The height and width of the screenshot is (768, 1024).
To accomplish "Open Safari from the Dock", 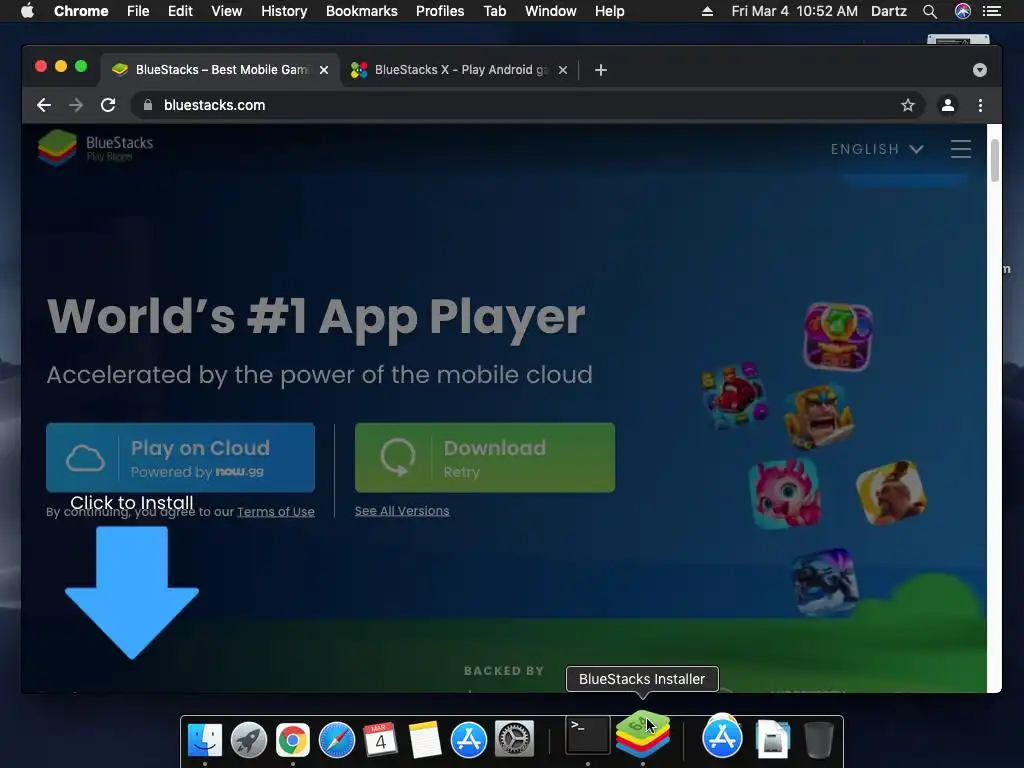I will point(336,739).
